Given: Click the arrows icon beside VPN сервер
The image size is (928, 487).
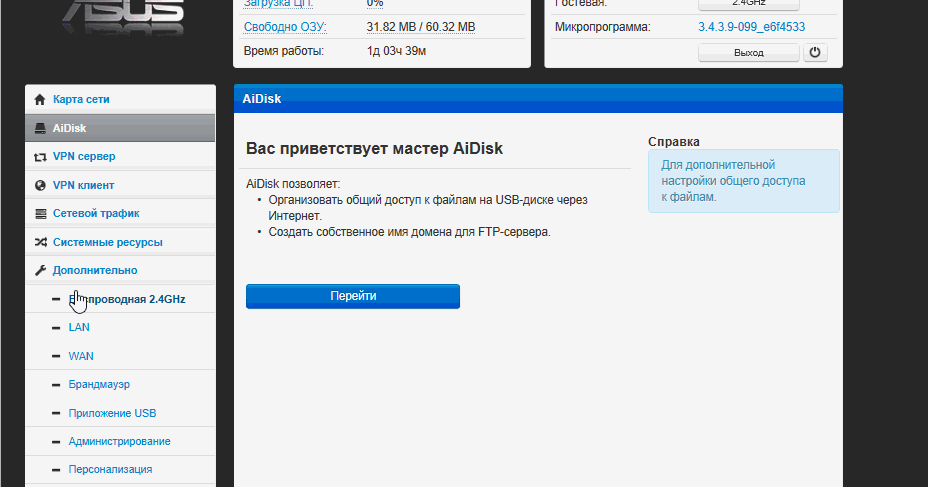Looking at the screenshot, I should (40, 157).
